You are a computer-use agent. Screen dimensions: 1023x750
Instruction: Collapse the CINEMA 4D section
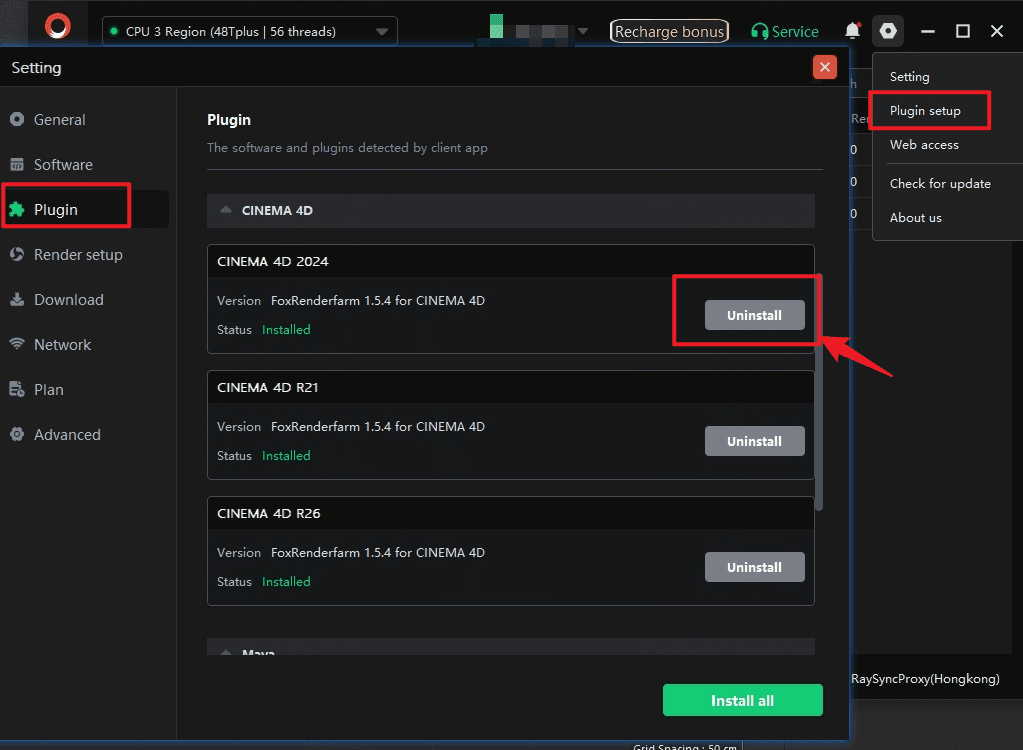(226, 210)
